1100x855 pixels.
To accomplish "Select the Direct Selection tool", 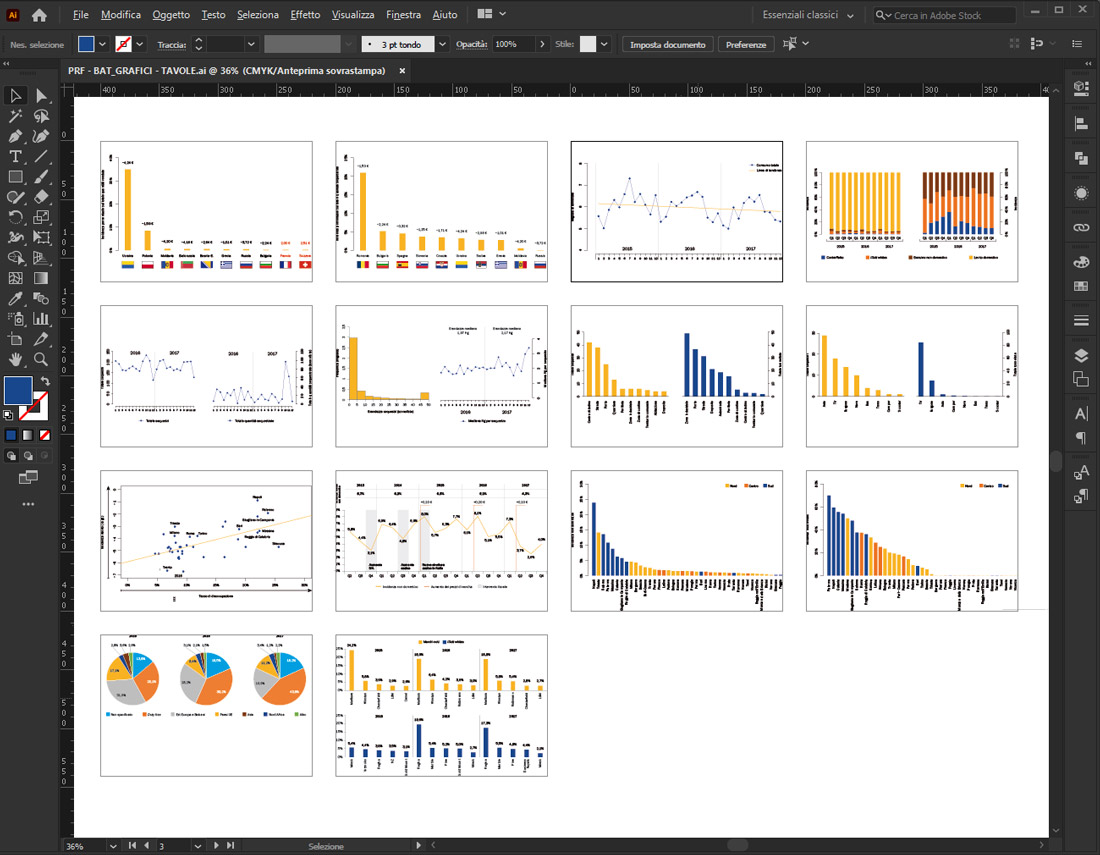I will click(41, 96).
